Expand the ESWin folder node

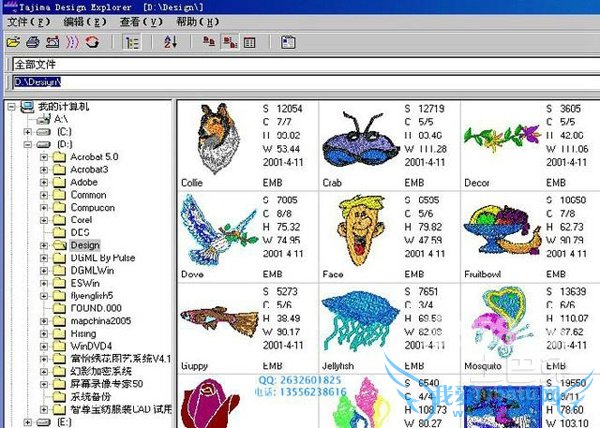pos(44,283)
